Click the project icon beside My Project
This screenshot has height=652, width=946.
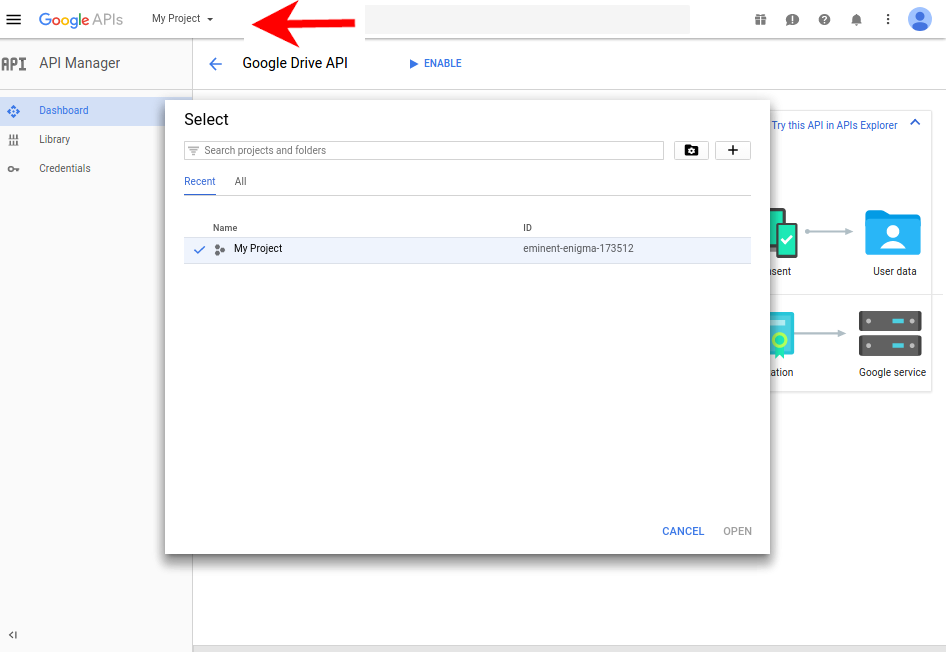coord(220,249)
